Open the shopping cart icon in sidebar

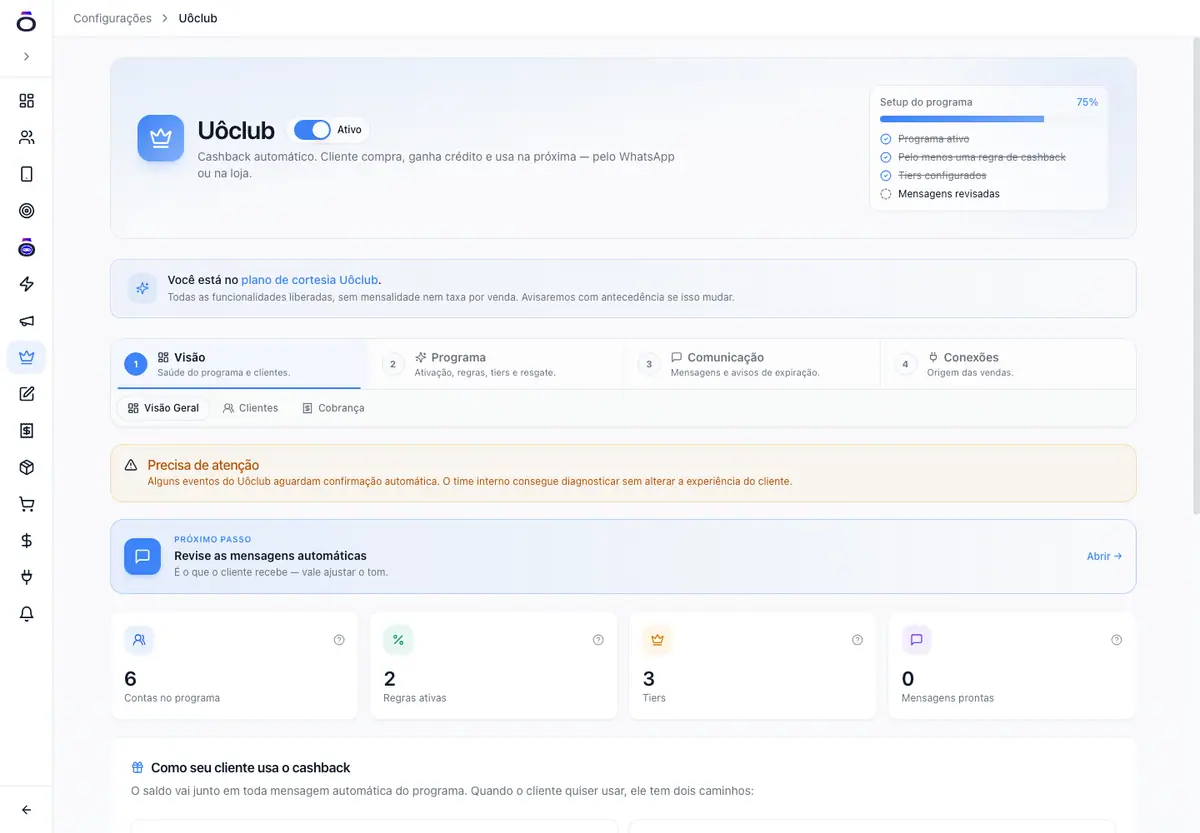(x=27, y=504)
